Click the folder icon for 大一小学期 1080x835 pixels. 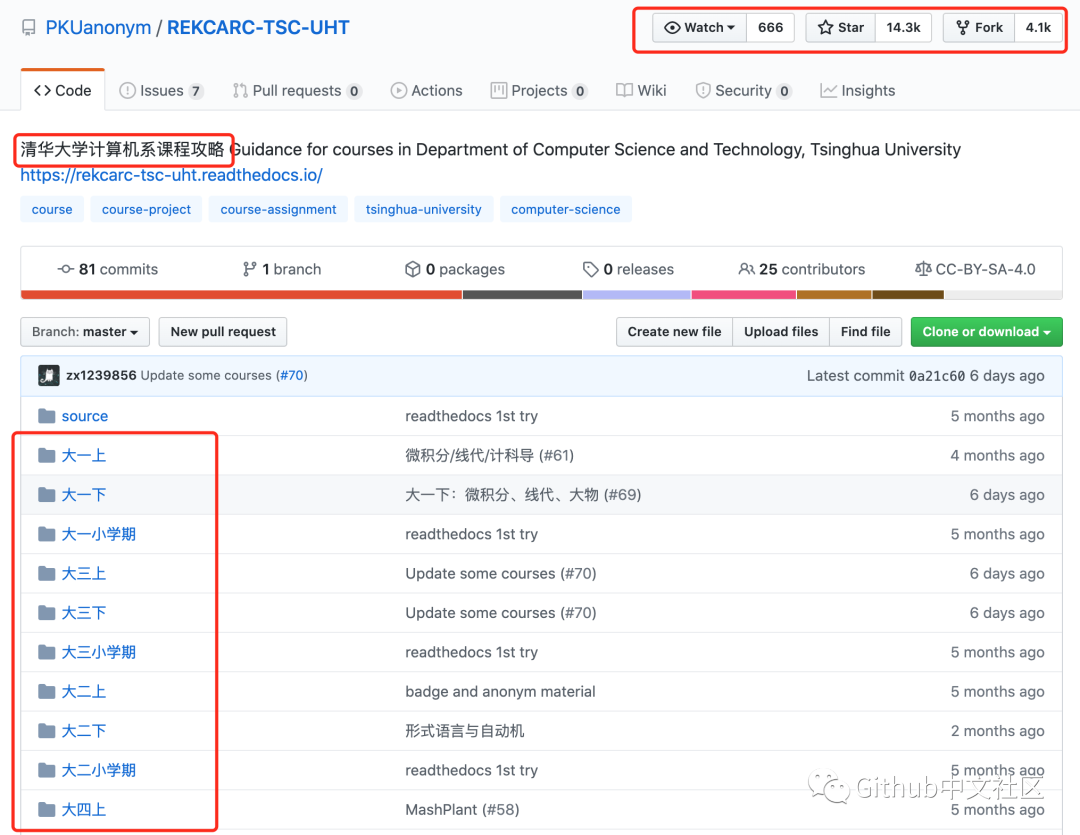46,534
